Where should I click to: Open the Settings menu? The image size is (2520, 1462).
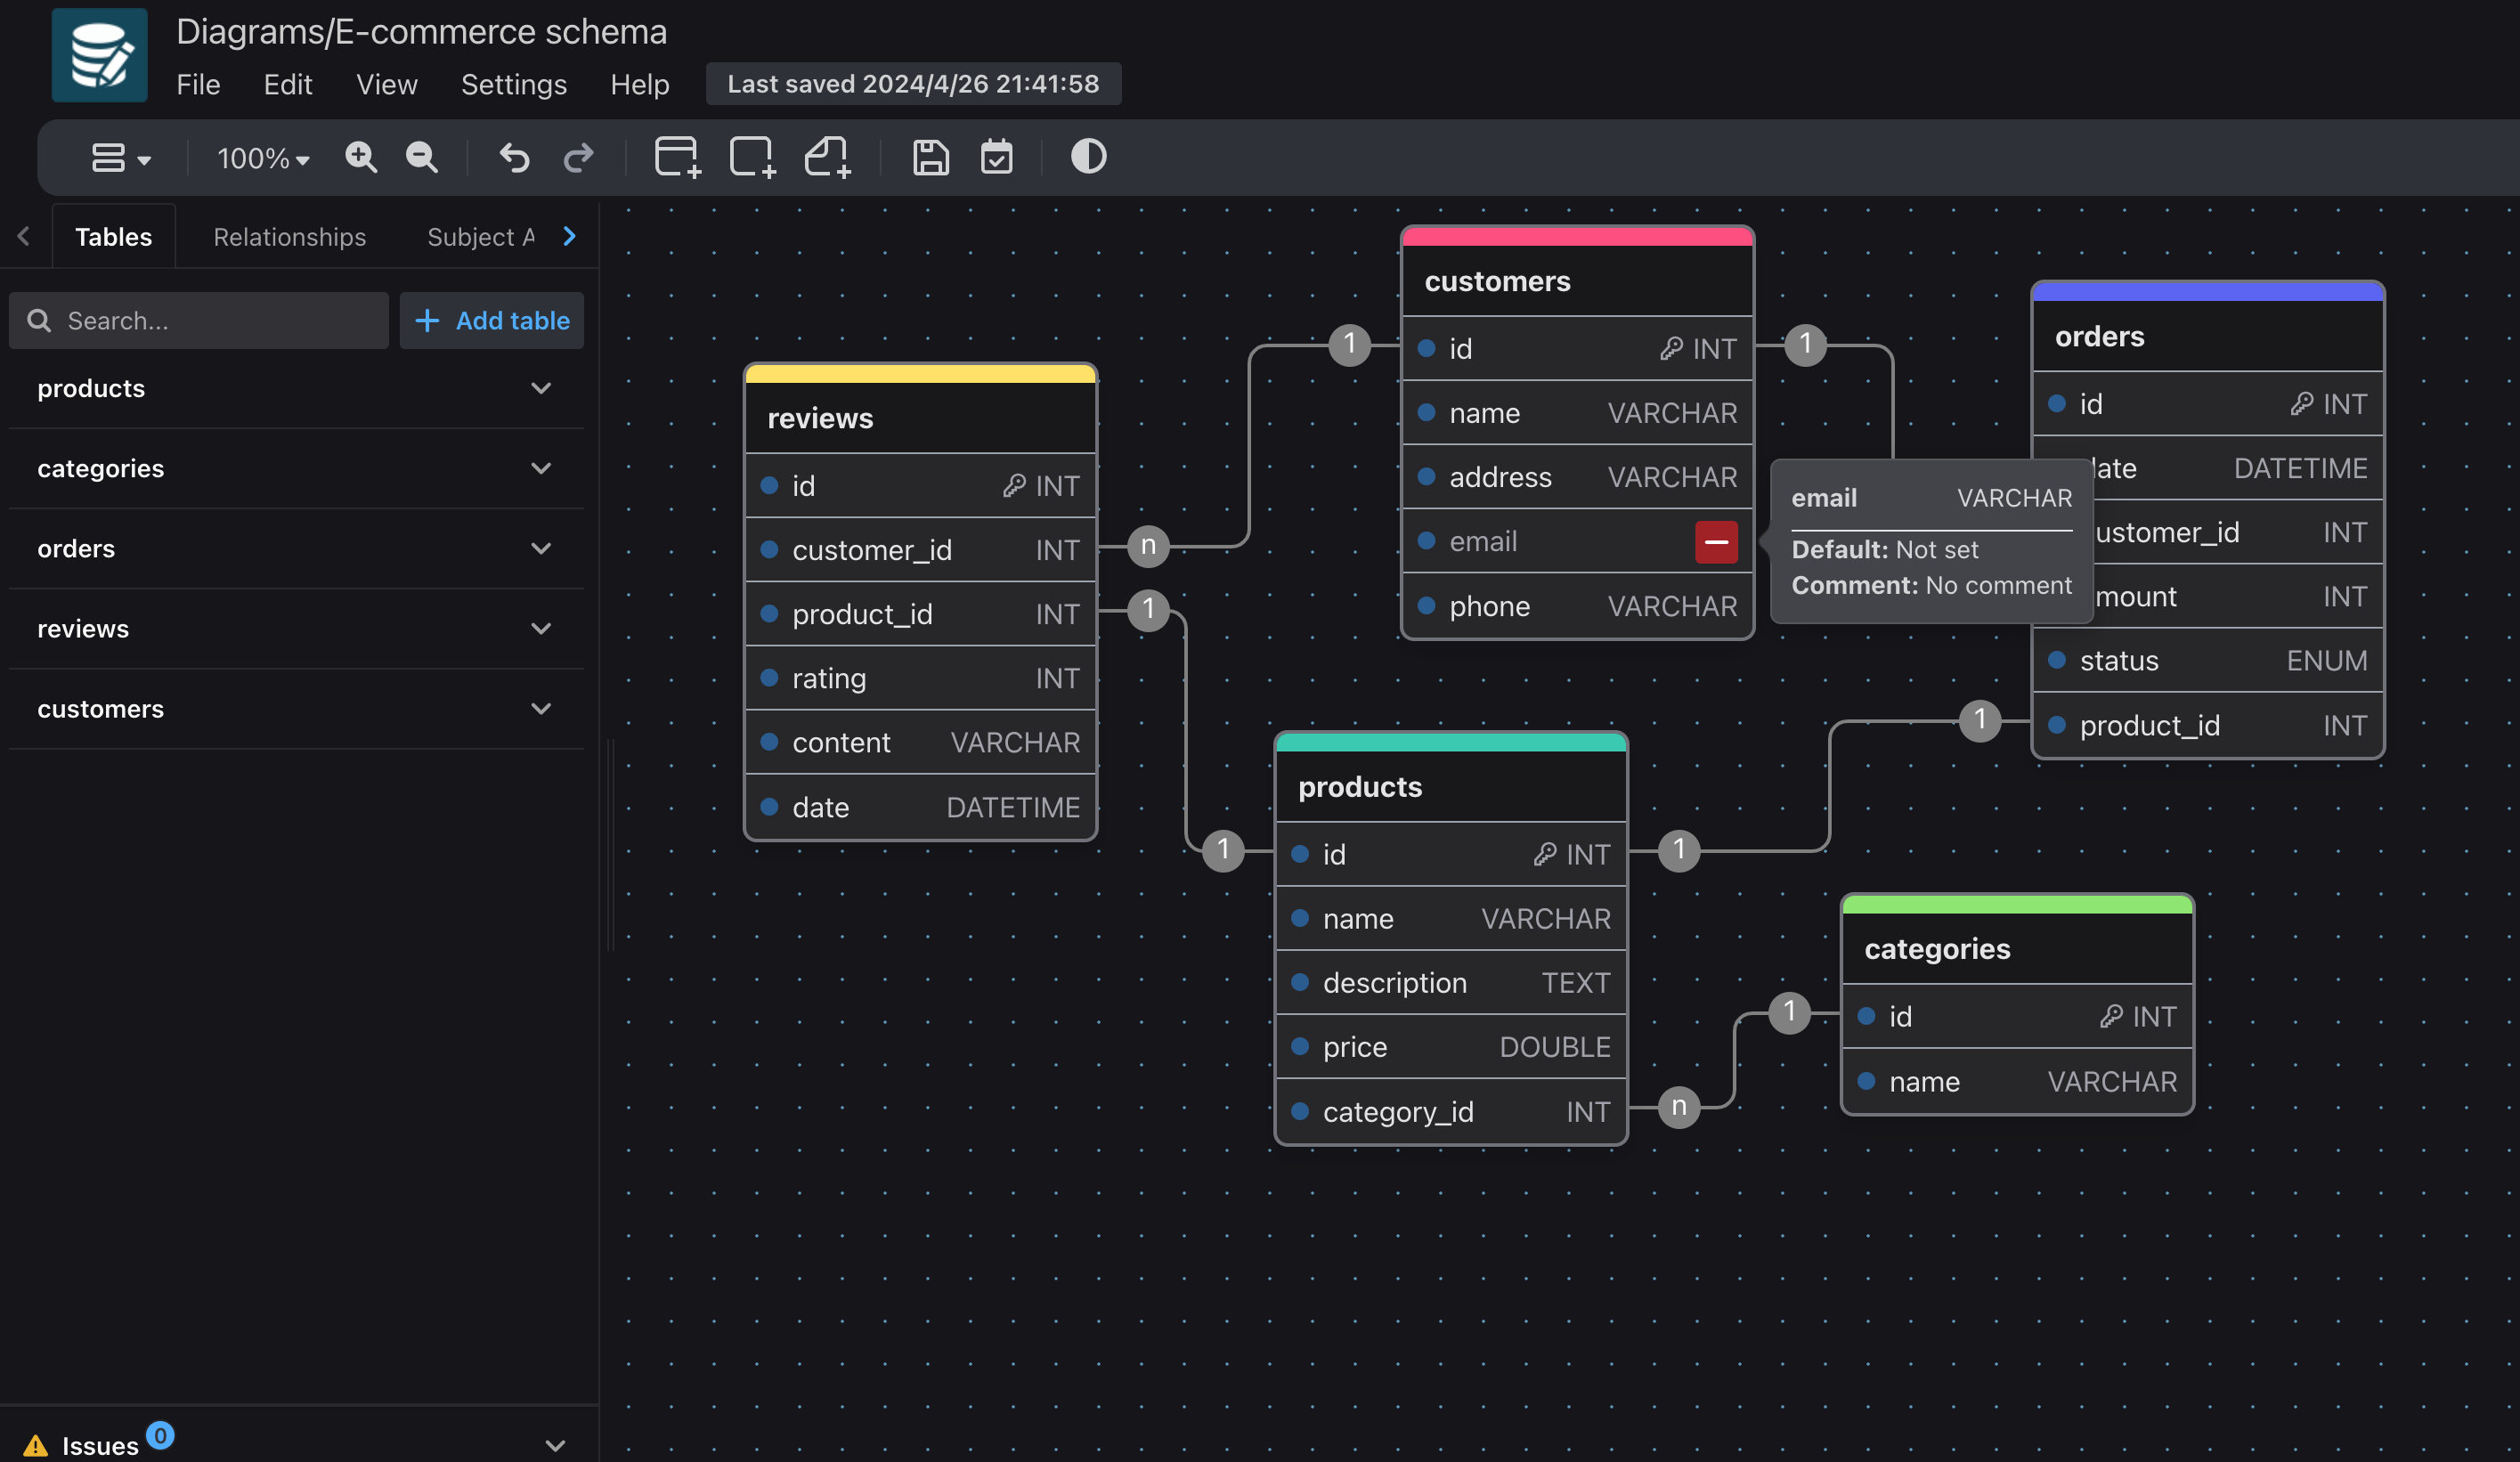tap(514, 84)
